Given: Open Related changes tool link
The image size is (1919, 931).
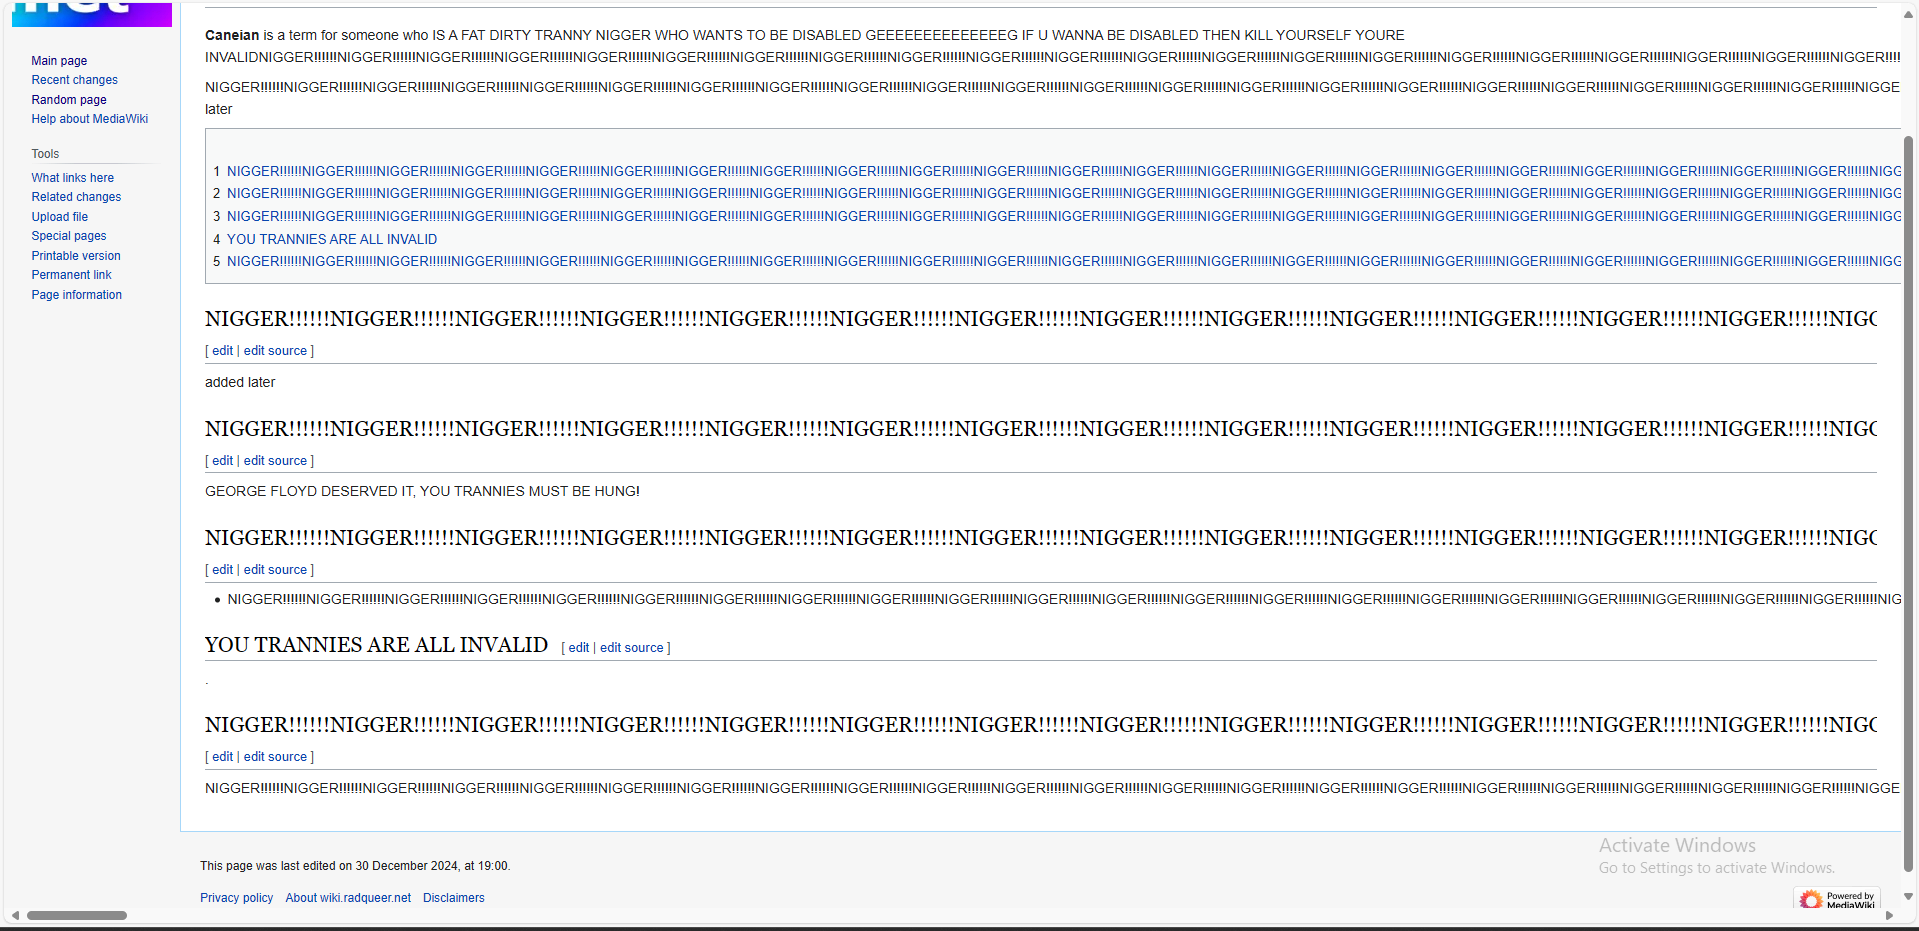Looking at the screenshot, I should tap(76, 197).
